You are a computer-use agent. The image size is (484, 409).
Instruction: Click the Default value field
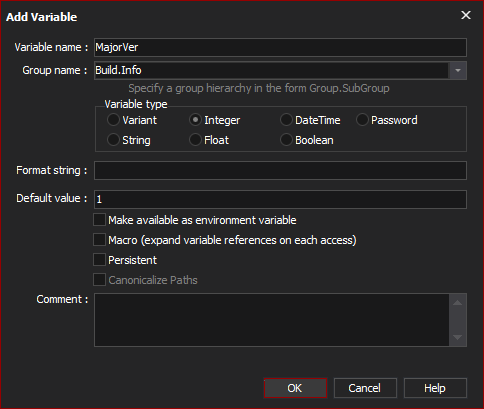[280, 199]
